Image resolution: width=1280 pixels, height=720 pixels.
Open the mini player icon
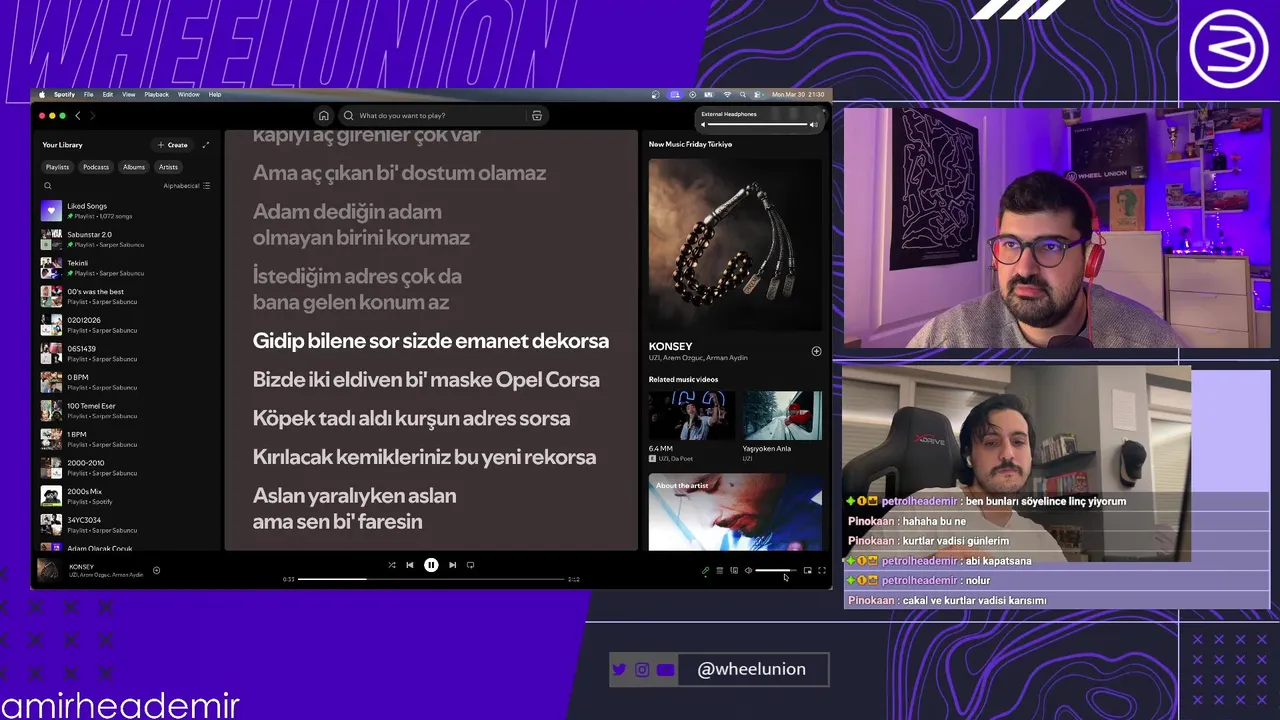click(807, 571)
